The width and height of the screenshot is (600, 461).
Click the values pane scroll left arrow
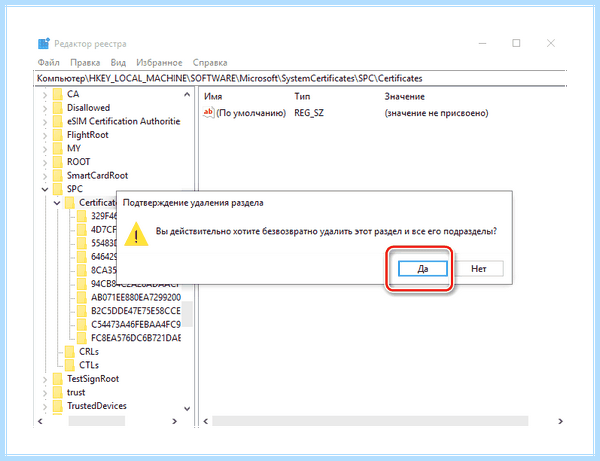tap(205, 421)
